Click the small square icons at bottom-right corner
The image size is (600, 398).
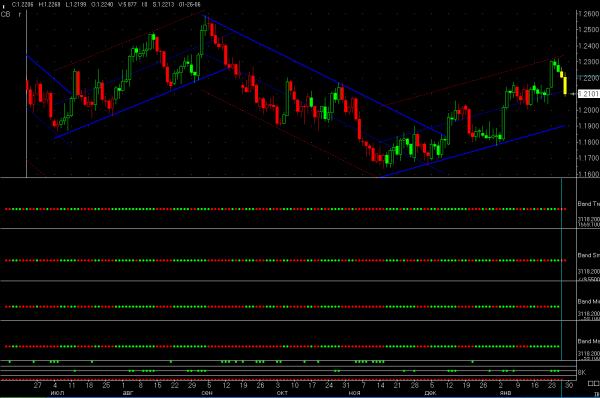[593, 383]
